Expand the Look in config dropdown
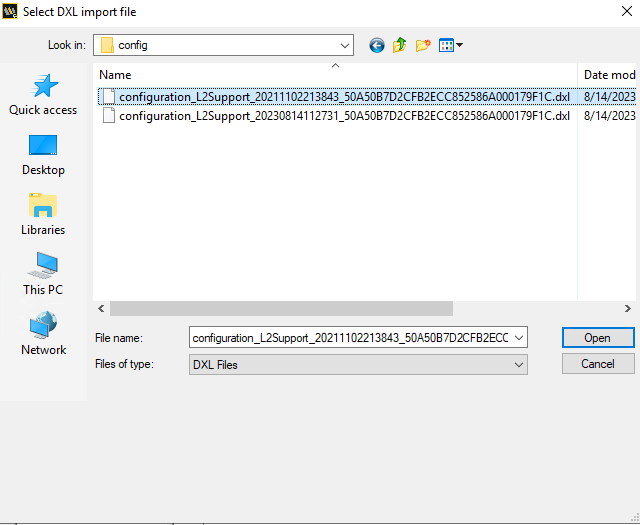Viewport: 640px width, 525px height. (x=345, y=45)
